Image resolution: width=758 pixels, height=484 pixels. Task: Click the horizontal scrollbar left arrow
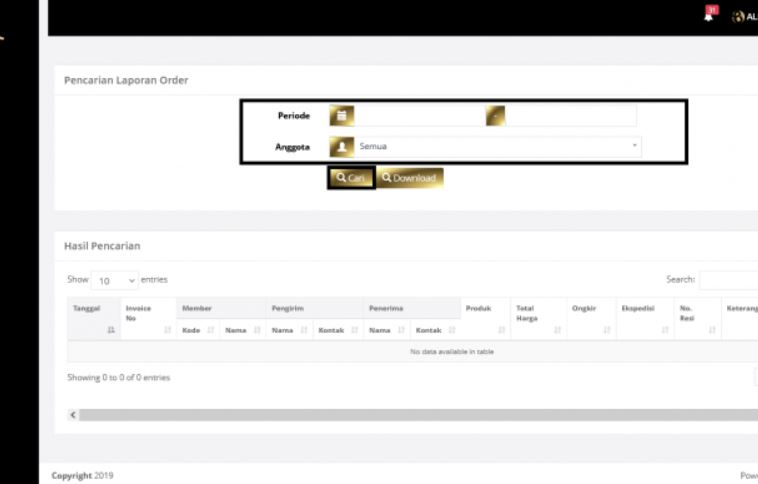tap(73, 414)
